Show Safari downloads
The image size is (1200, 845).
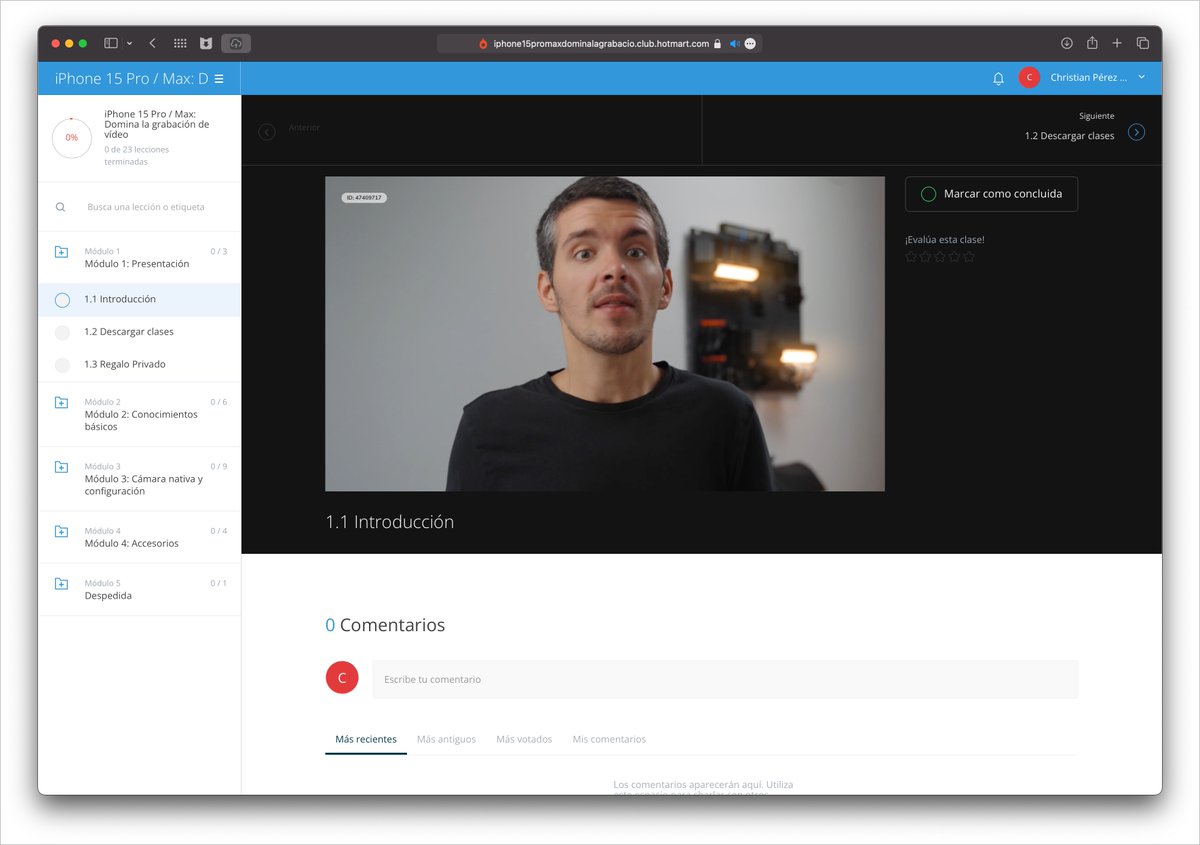[1067, 44]
